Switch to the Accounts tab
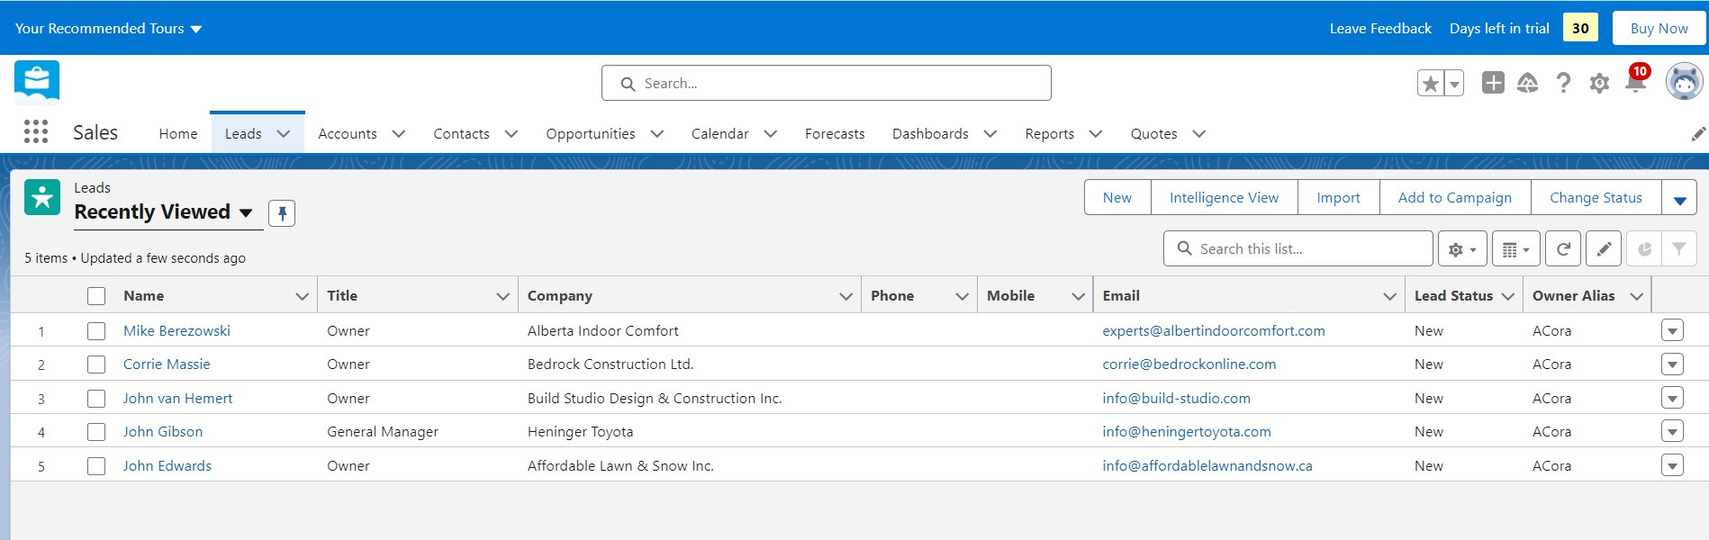Image resolution: width=1709 pixels, height=540 pixels. (x=347, y=134)
